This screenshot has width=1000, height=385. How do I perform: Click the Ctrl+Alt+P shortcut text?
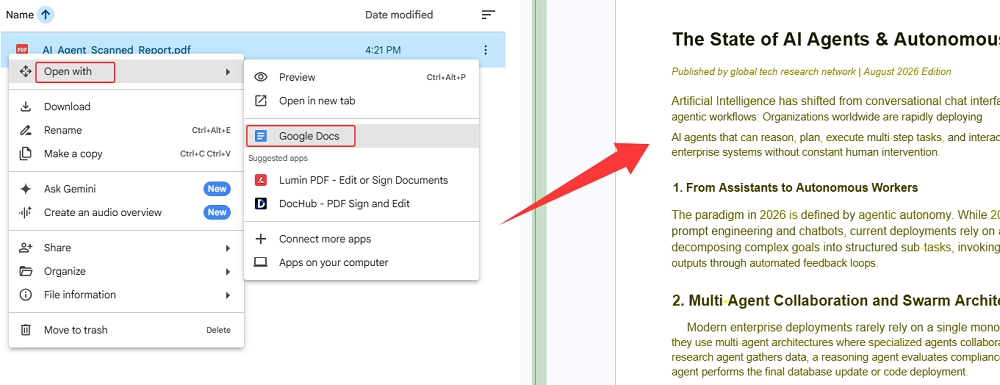pyautogui.click(x=446, y=77)
